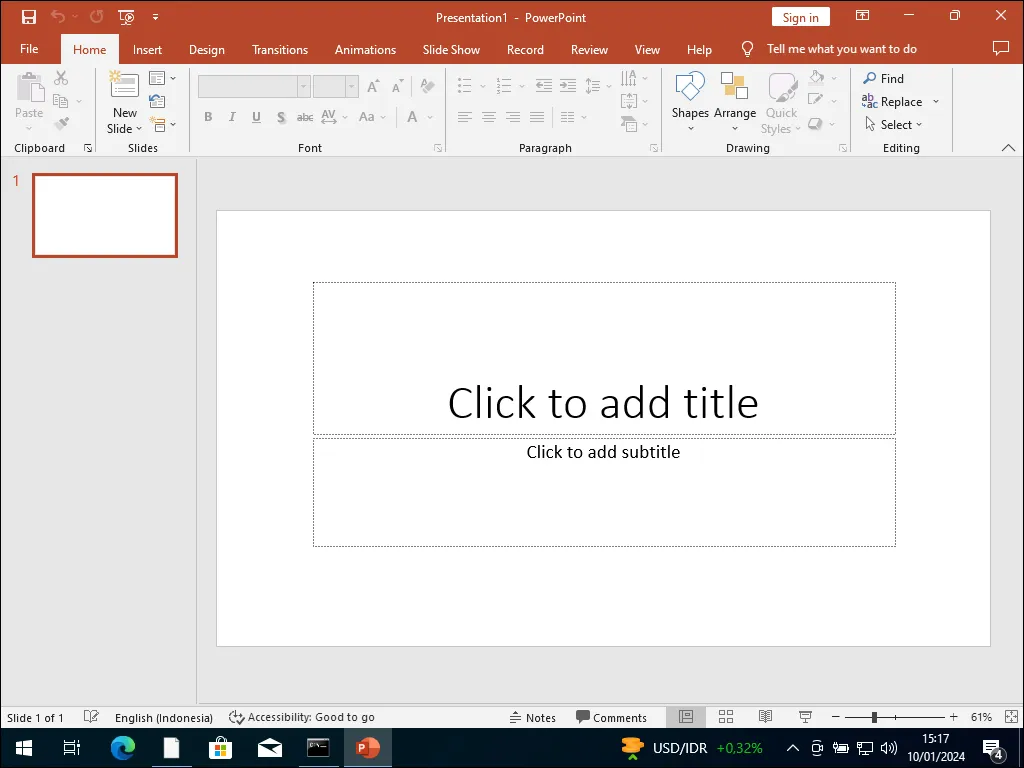
Task: Collapse the ribbon with the chevron
Action: click(x=1008, y=148)
